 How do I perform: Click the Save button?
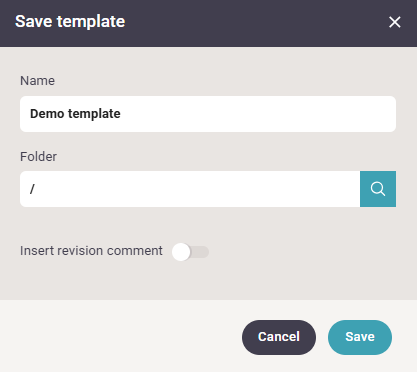click(x=360, y=337)
